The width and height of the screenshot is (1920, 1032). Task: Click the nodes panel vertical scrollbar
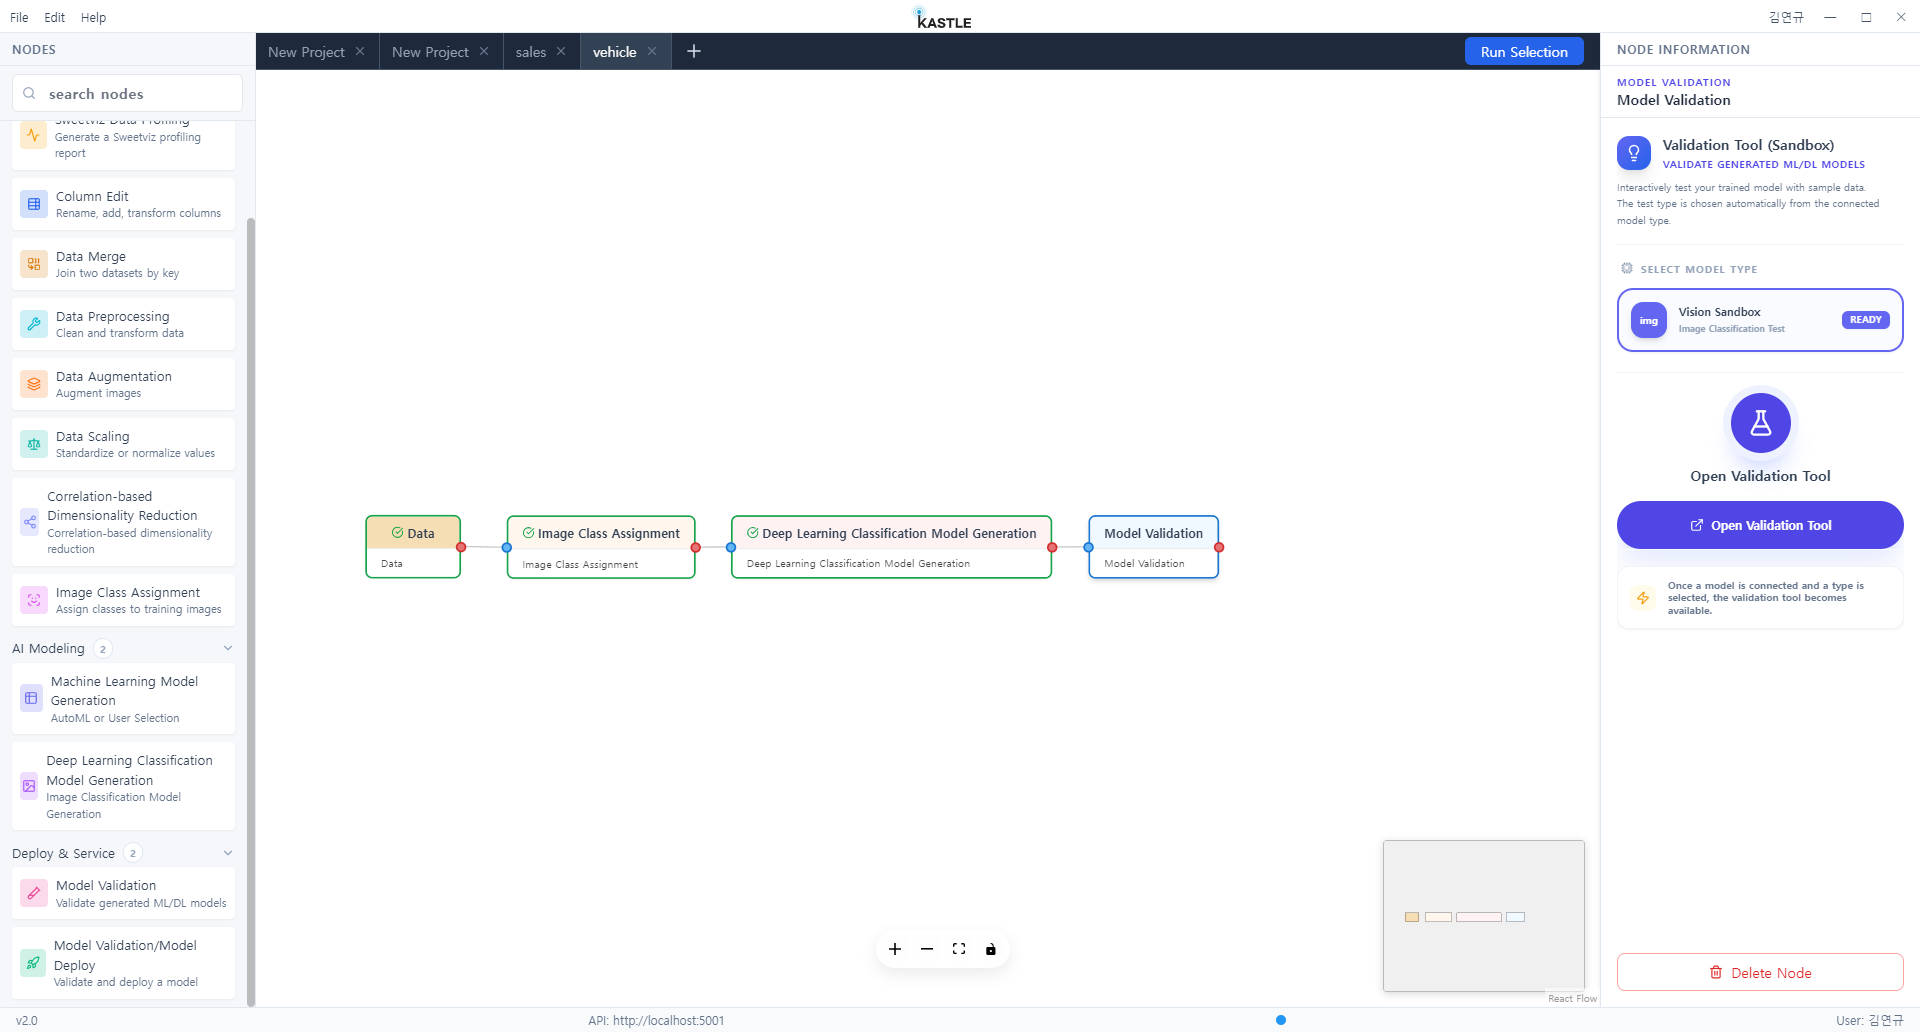click(251, 610)
